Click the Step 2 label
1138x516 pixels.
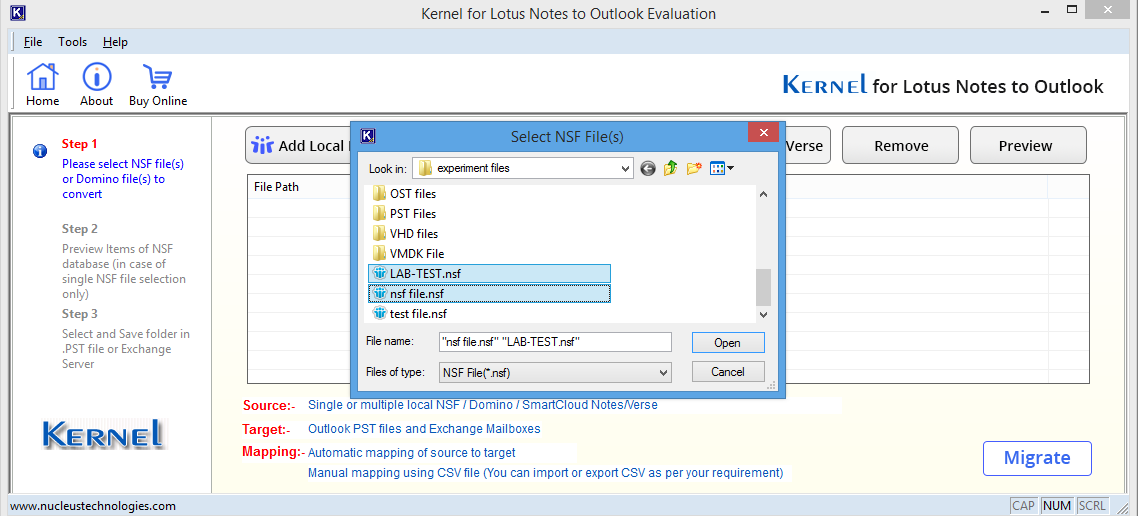[x=80, y=229]
